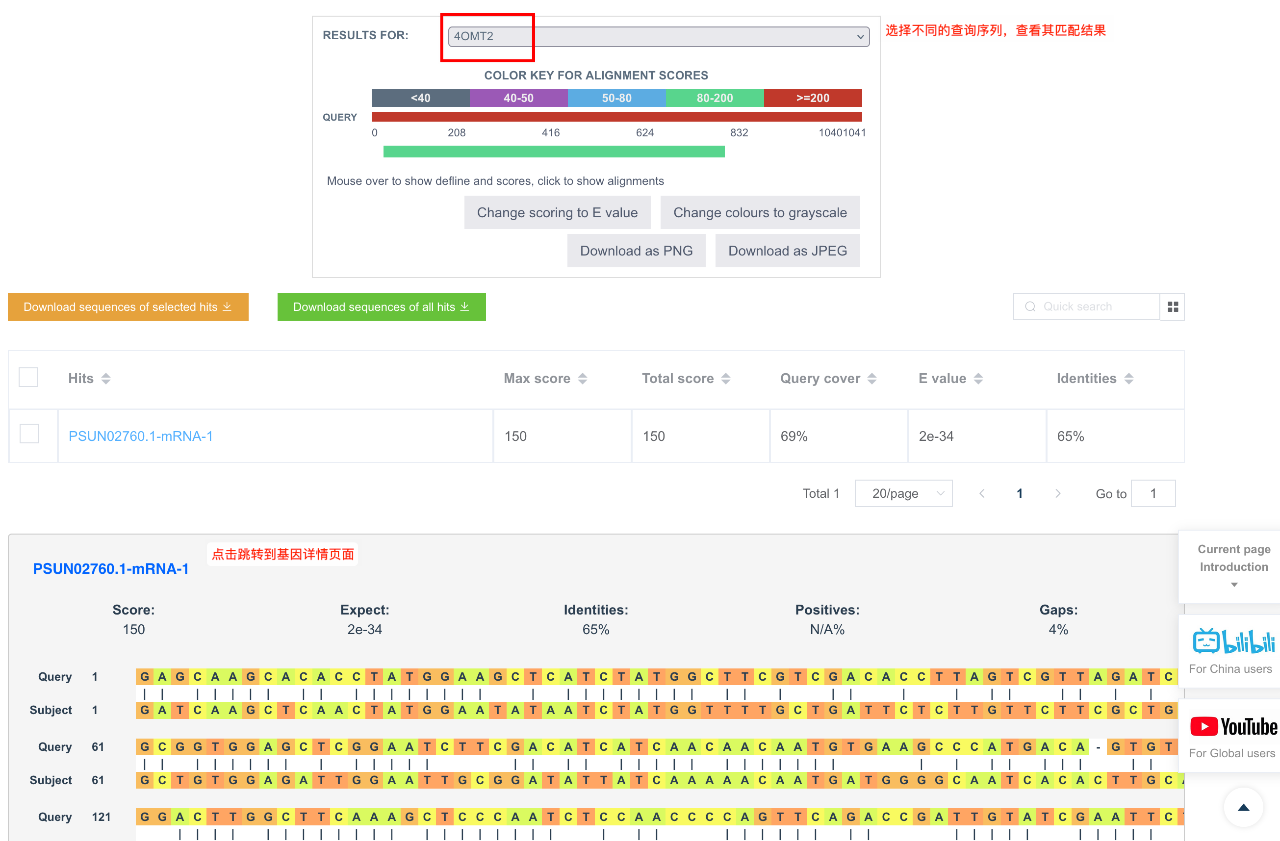Open the RESULTS FOR query dropdown
This screenshot has width=1280, height=841.
coord(658,36)
